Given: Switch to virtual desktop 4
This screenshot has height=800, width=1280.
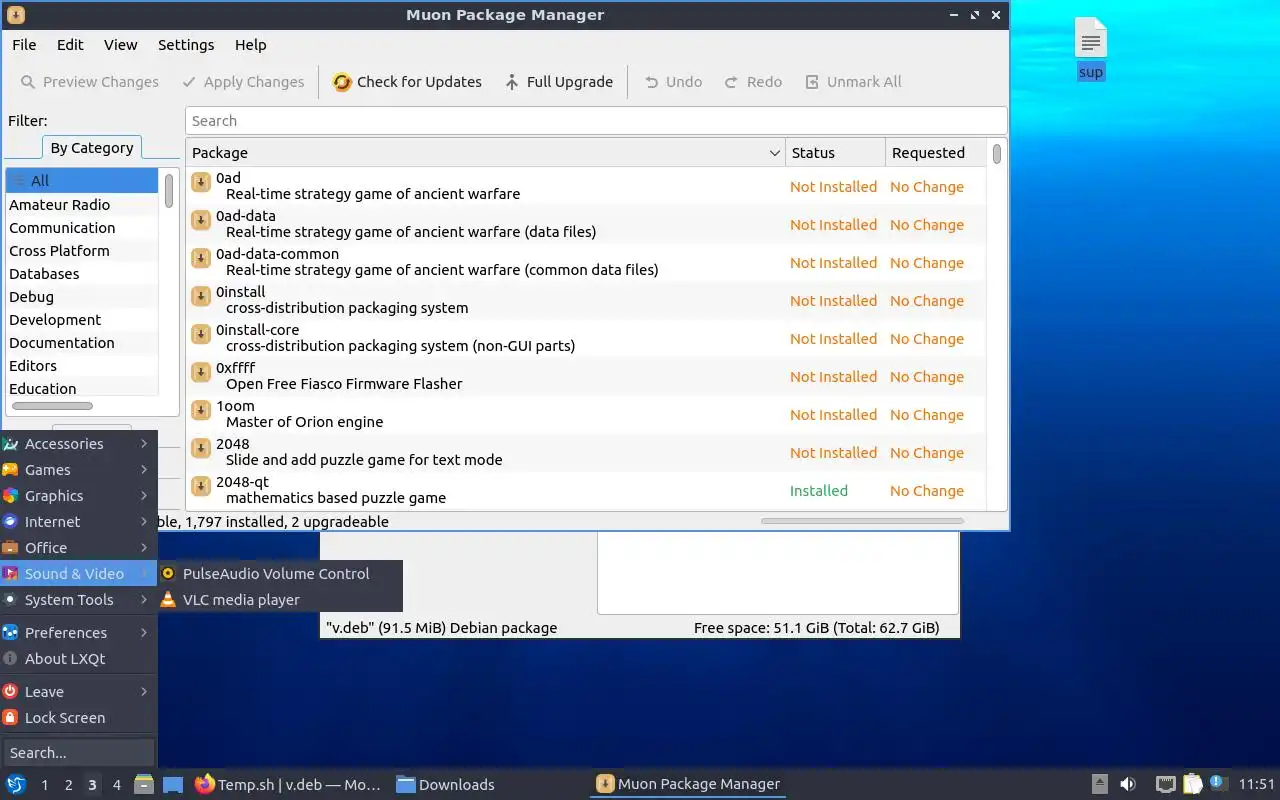Looking at the screenshot, I should click(x=116, y=785).
